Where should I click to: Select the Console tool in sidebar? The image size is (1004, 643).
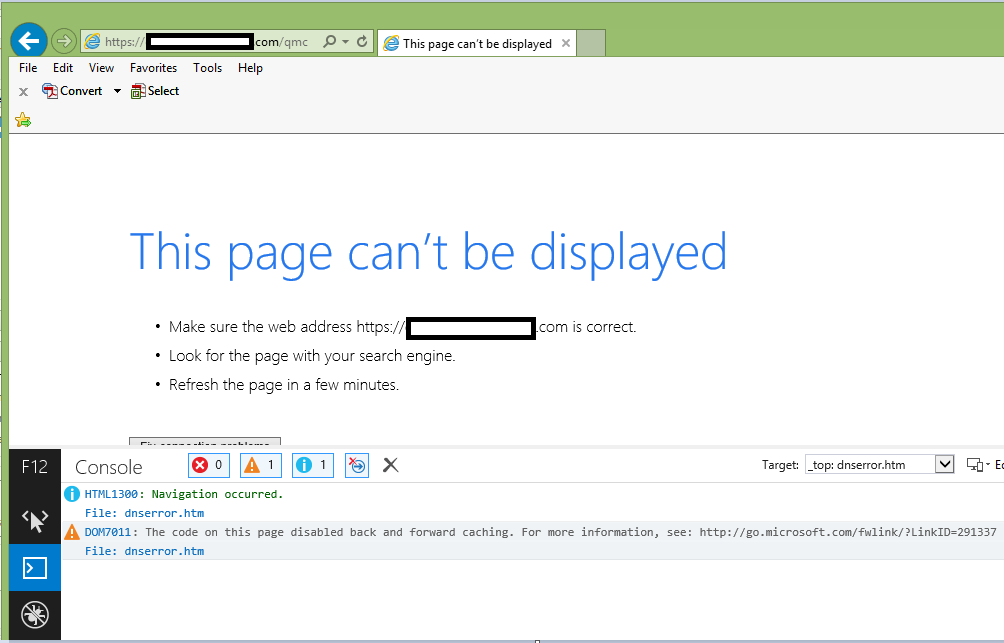click(x=35, y=567)
